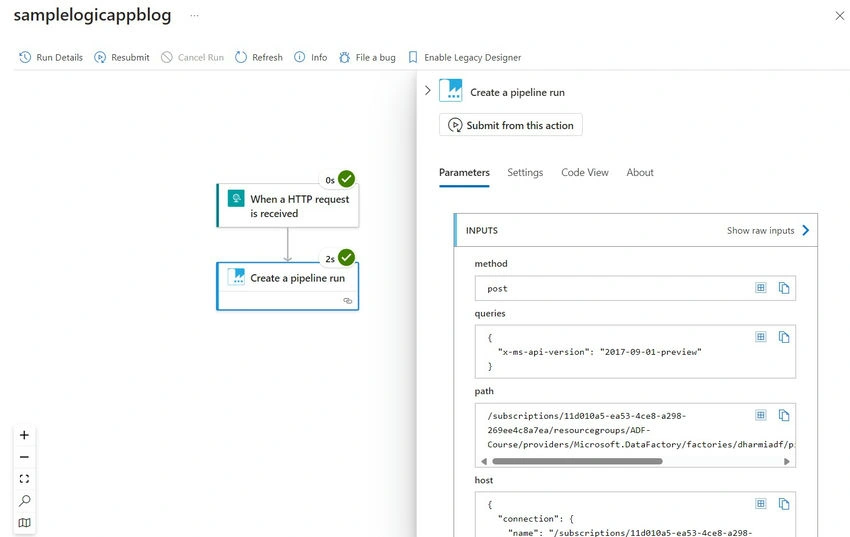The width and height of the screenshot is (850, 537).
Task: Open Run Details in the toolbar
Action: [51, 57]
